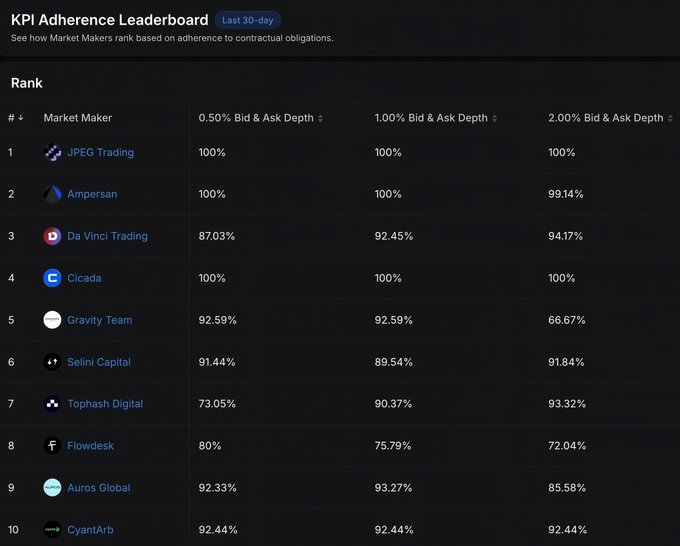Click the CyantArb logo icon
This screenshot has width=680, height=546.
click(x=52, y=530)
